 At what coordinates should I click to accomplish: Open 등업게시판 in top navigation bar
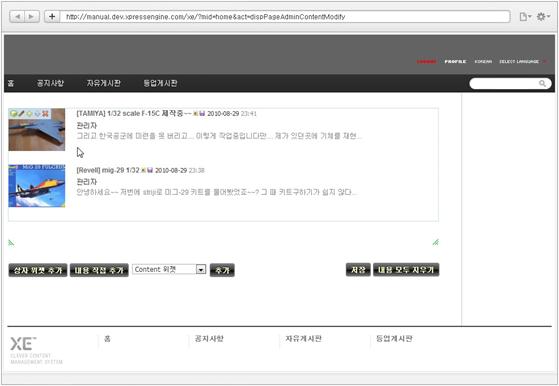[x=160, y=83]
